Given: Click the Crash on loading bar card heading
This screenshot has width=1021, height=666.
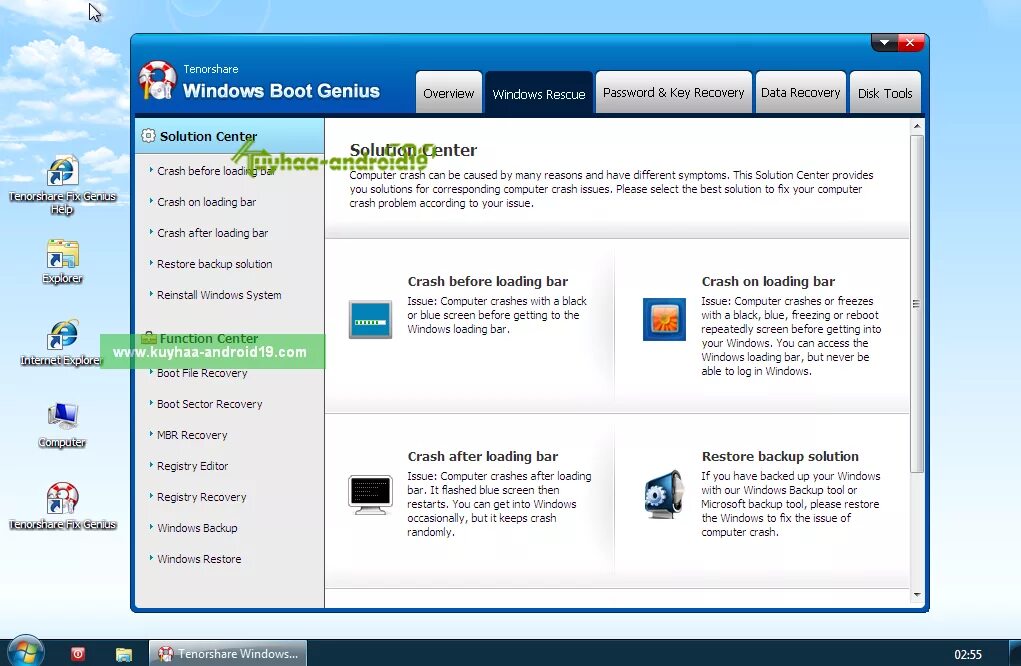Looking at the screenshot, I should tap(768, 281).
